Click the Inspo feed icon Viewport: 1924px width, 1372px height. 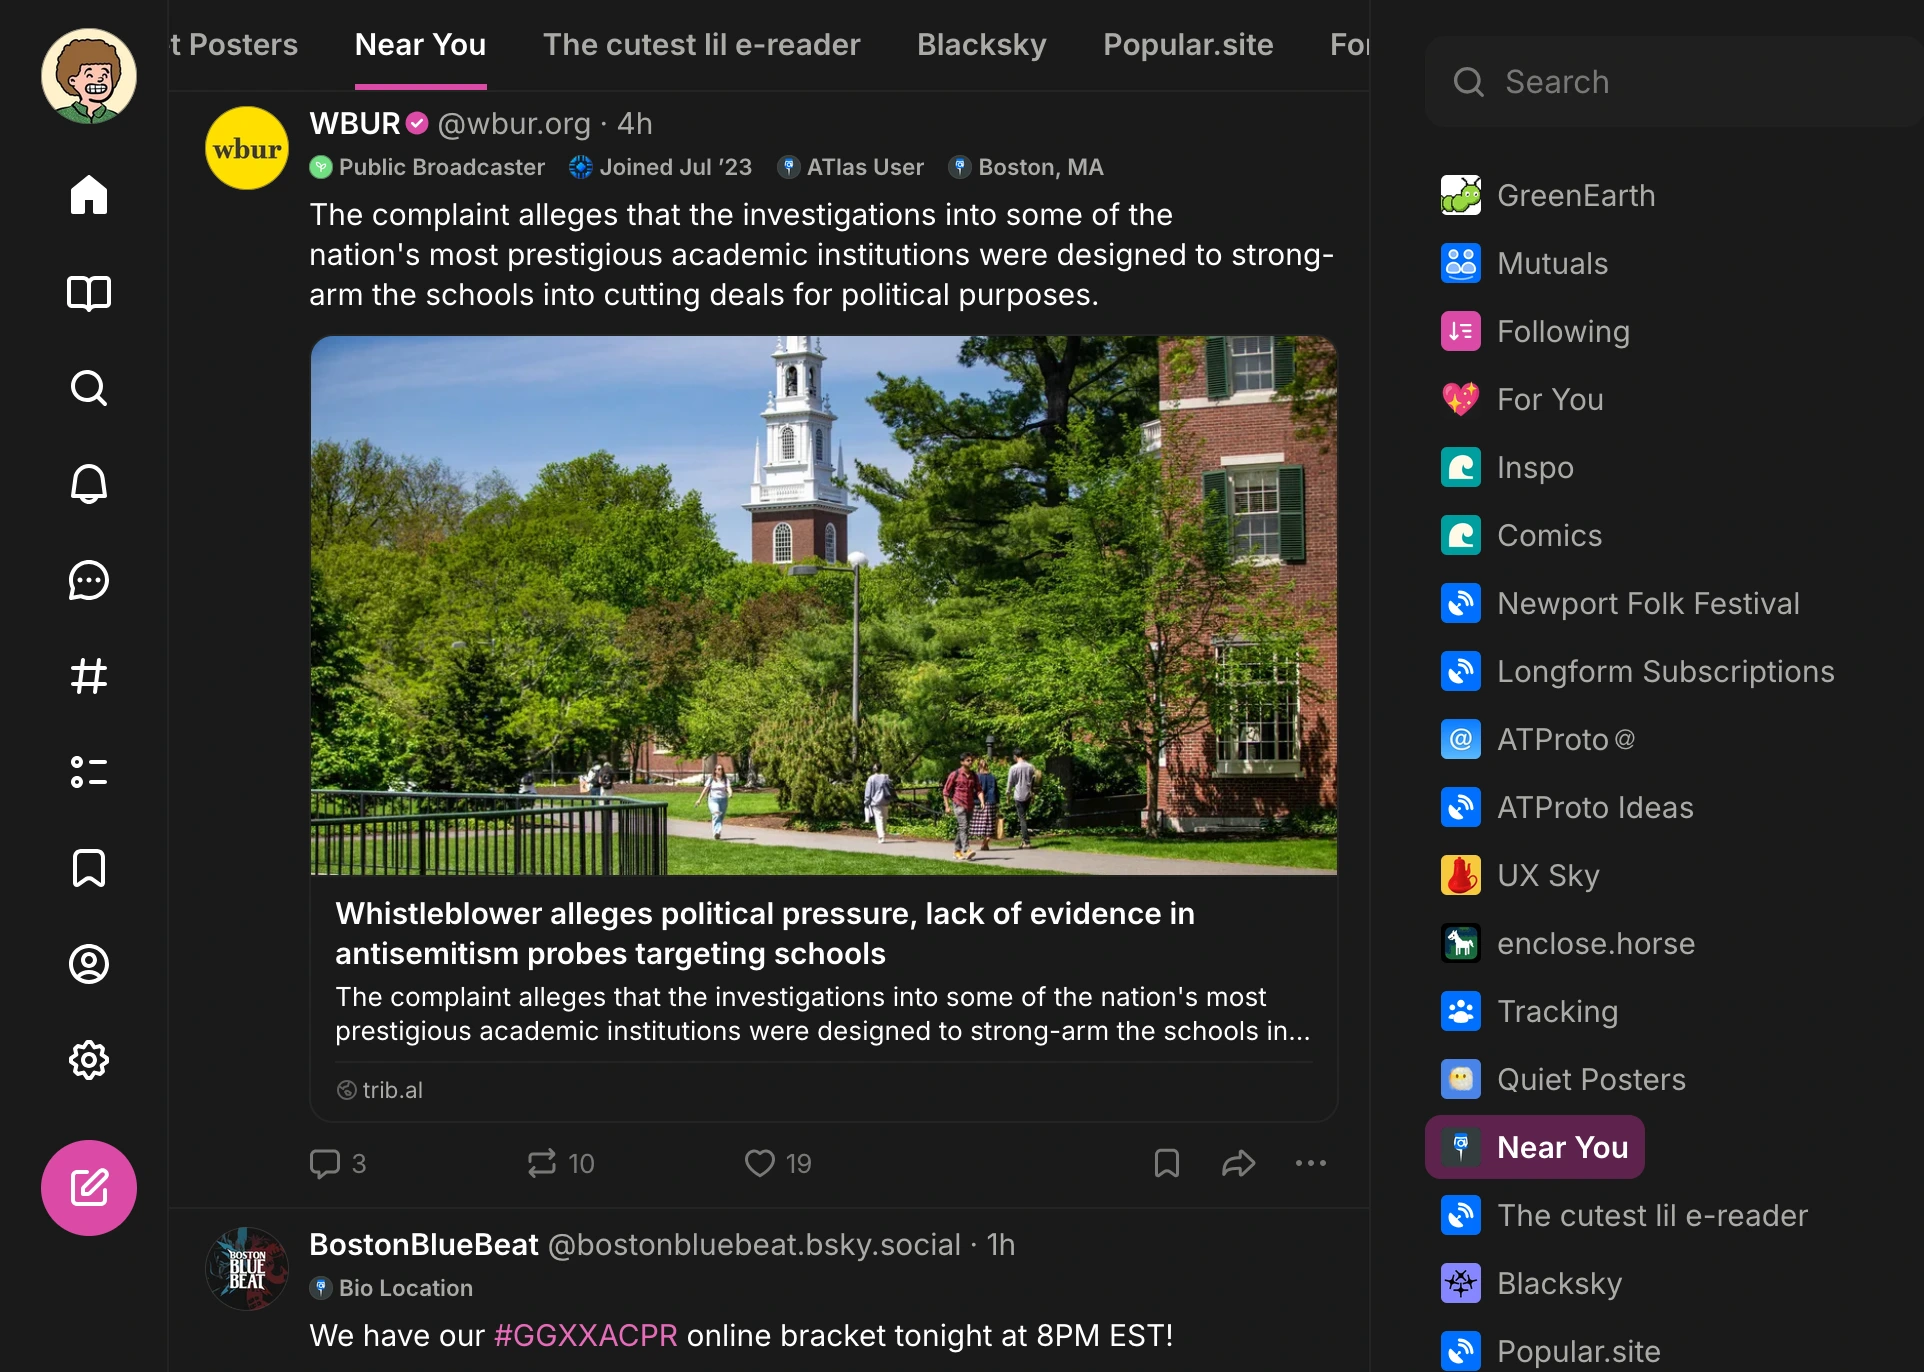tap(1461, 467)
